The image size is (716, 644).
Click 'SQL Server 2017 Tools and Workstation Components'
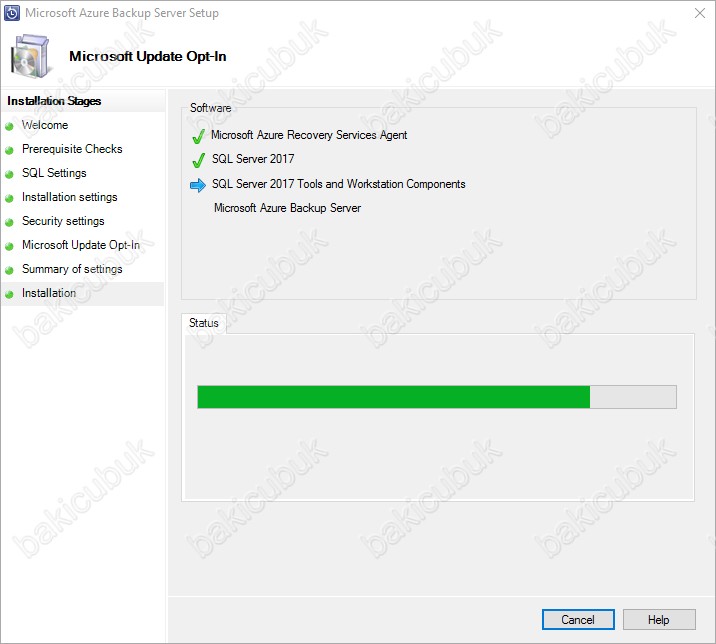338,184
